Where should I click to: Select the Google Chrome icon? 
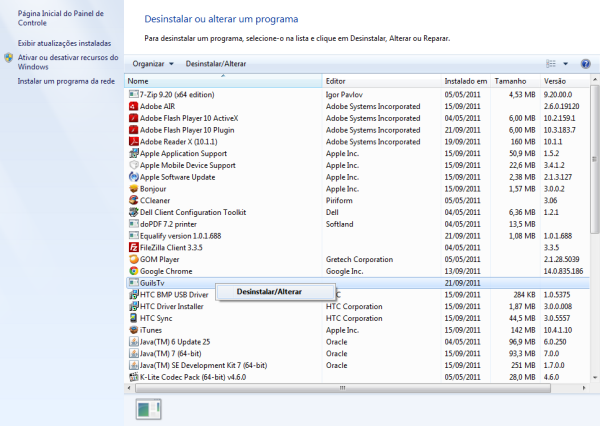pyautogui.click(x=133, y=271)
